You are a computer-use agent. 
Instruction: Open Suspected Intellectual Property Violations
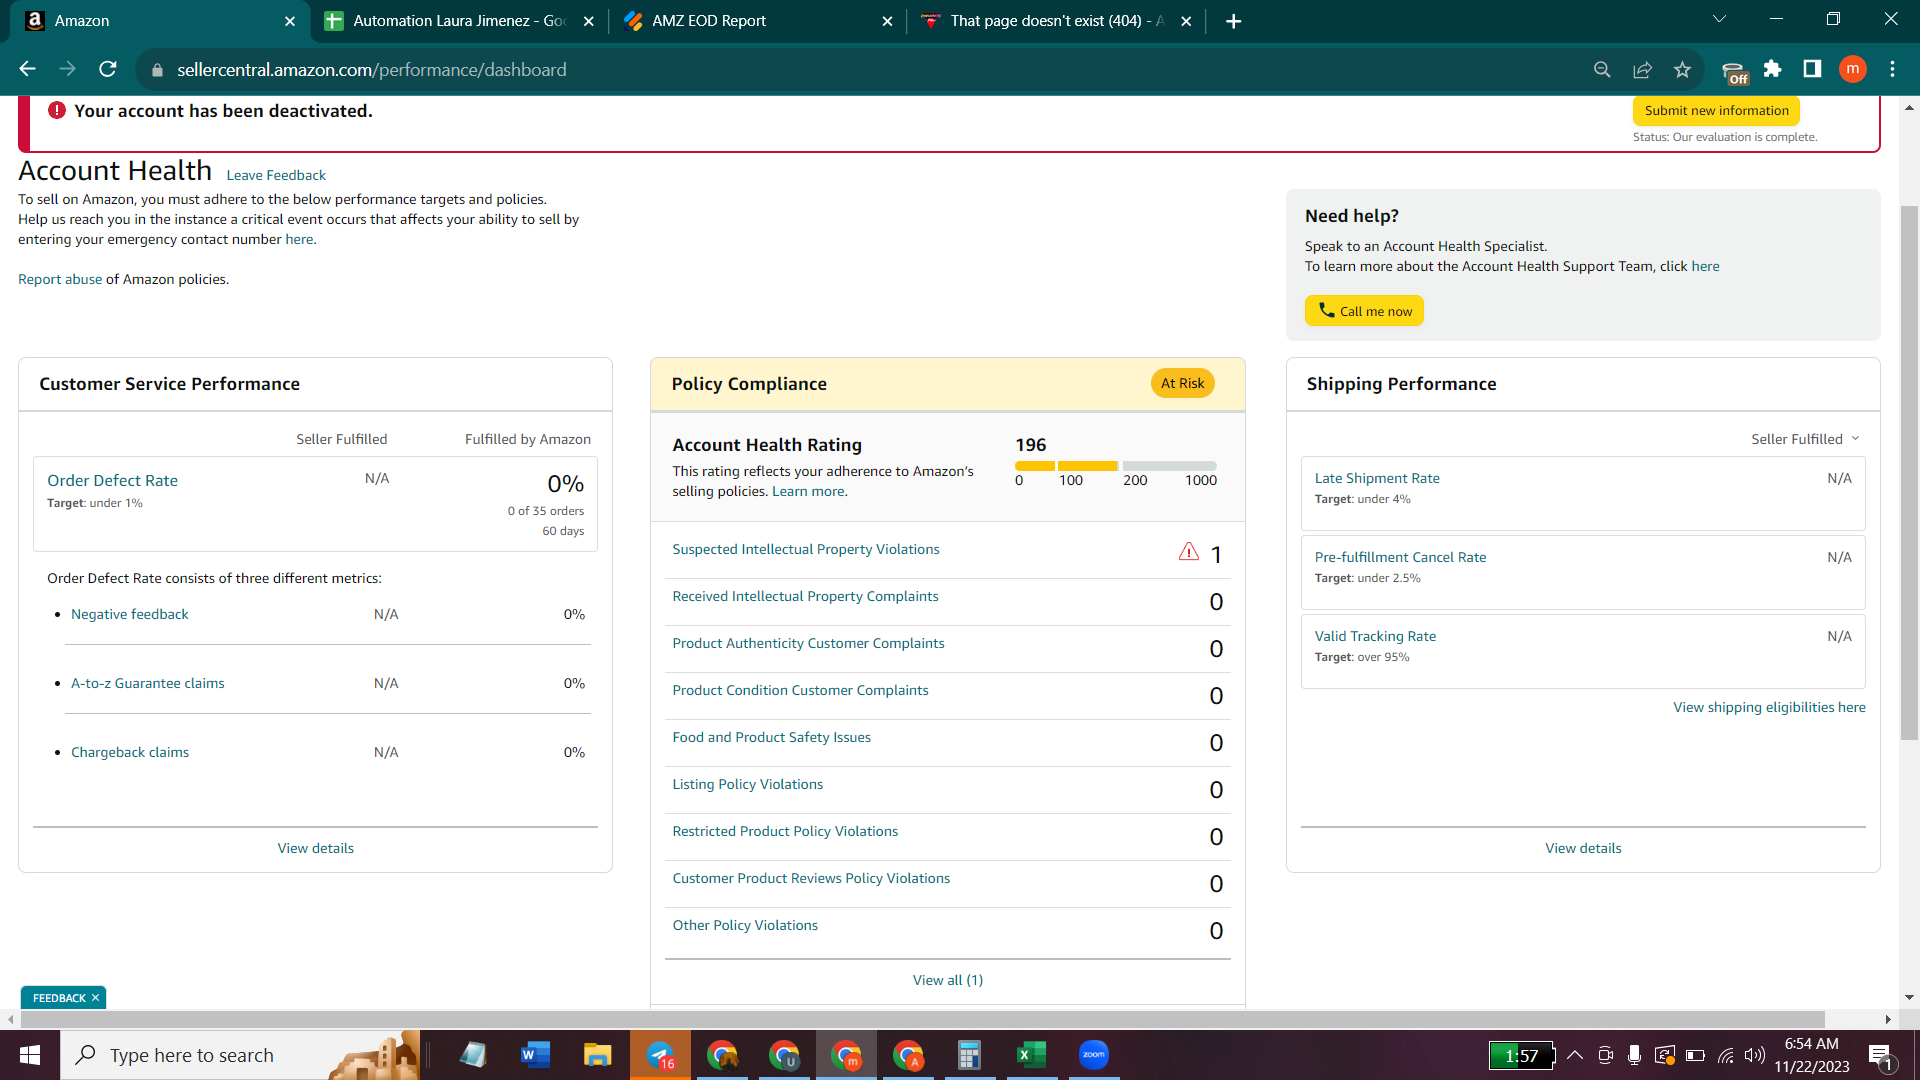click(x=806, y=549)
